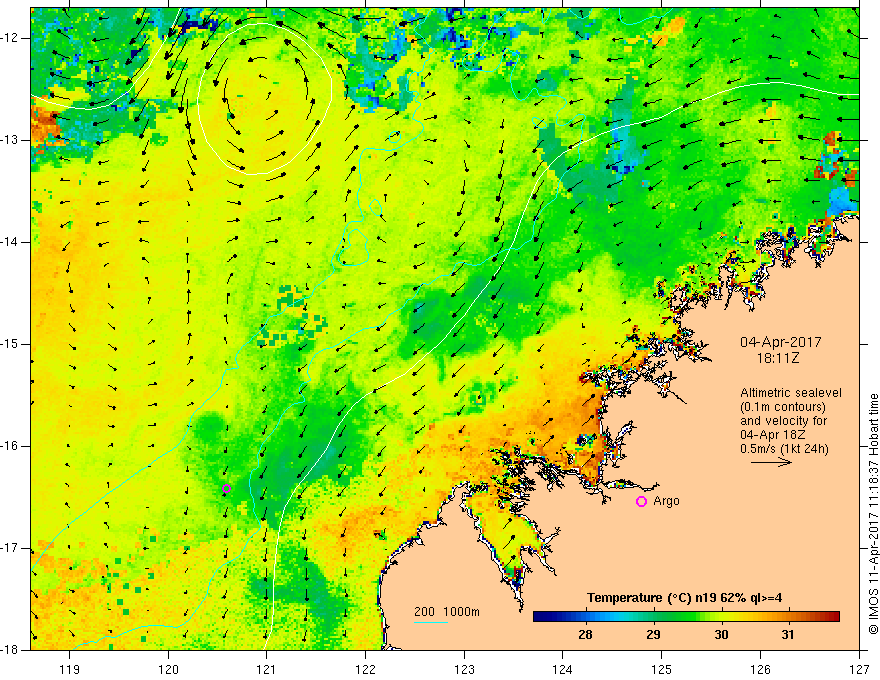Click the 04-Apr-2017 date label
Image resolution: width=880 pixels, height=680 pixels.
[x=780, y=342]
